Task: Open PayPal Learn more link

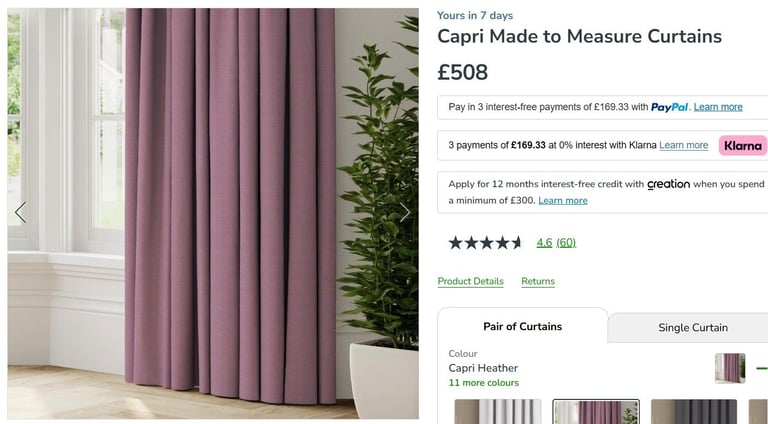Action: point(718,107)
